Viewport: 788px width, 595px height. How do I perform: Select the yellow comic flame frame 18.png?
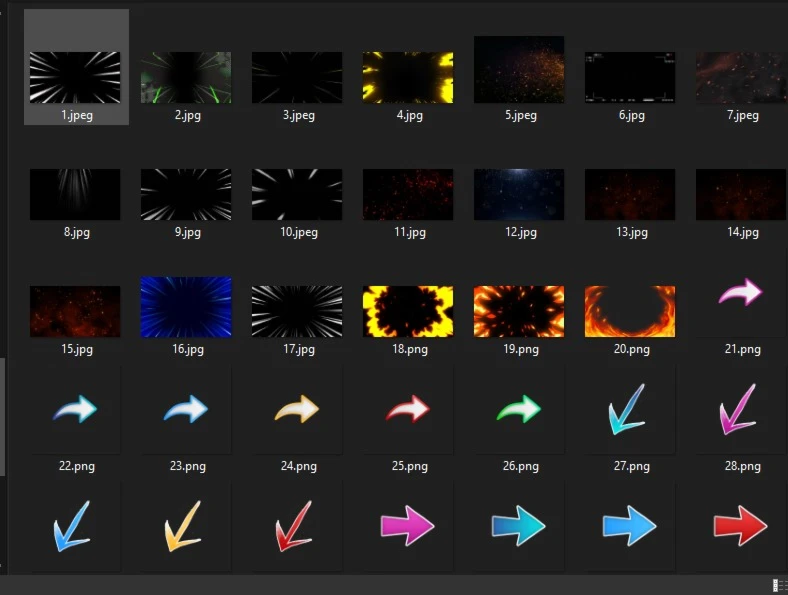[408, 312]
